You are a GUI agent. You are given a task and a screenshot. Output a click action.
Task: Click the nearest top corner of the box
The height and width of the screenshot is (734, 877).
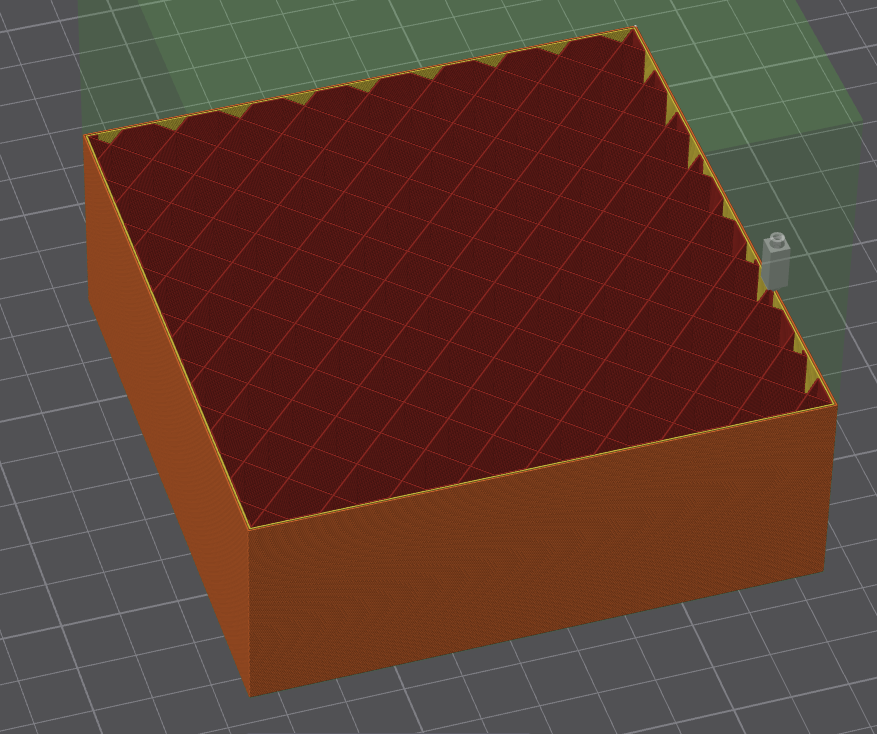pos(249,527)
